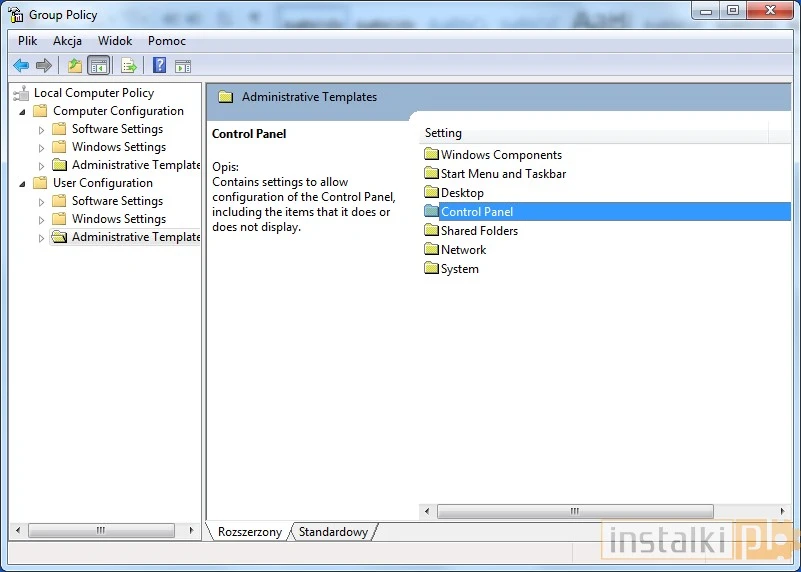
Task: Click the right pane horizontal scrollbar
Action: pyautogui.click(x=604, y=511)
